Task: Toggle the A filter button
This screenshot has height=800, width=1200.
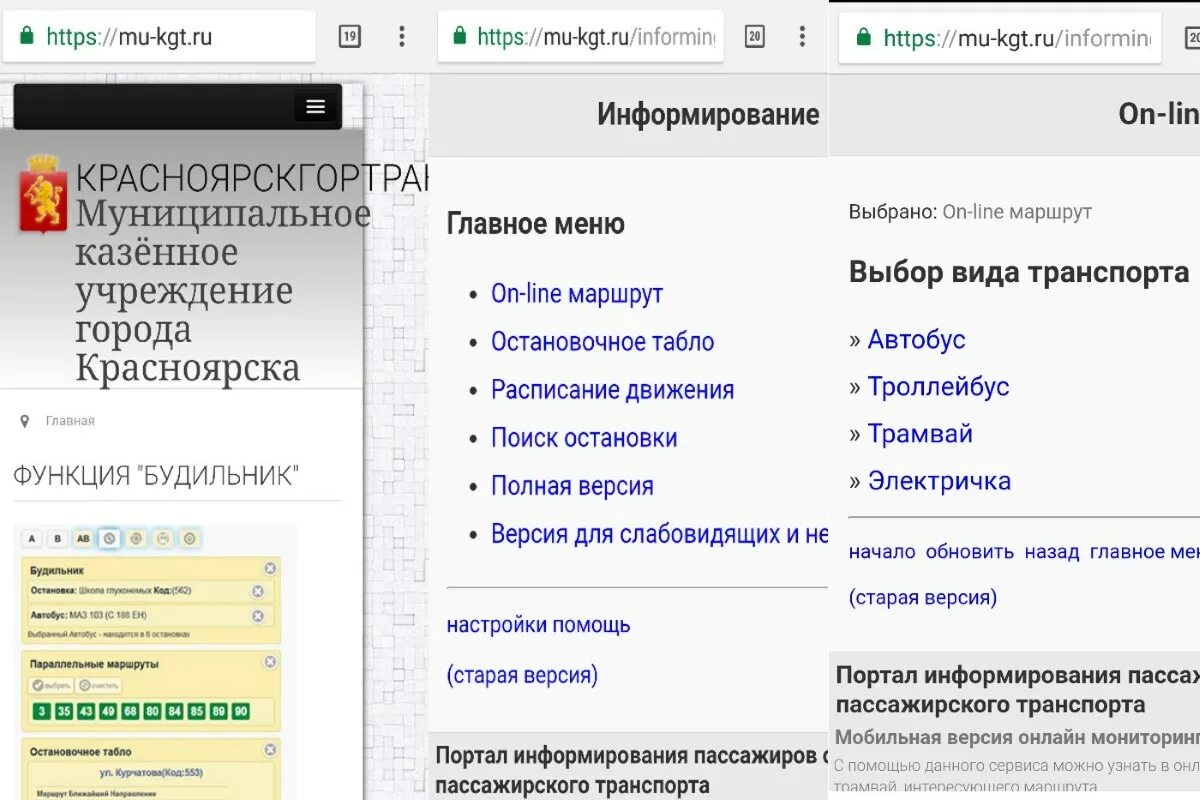Action: click(32, 539)
